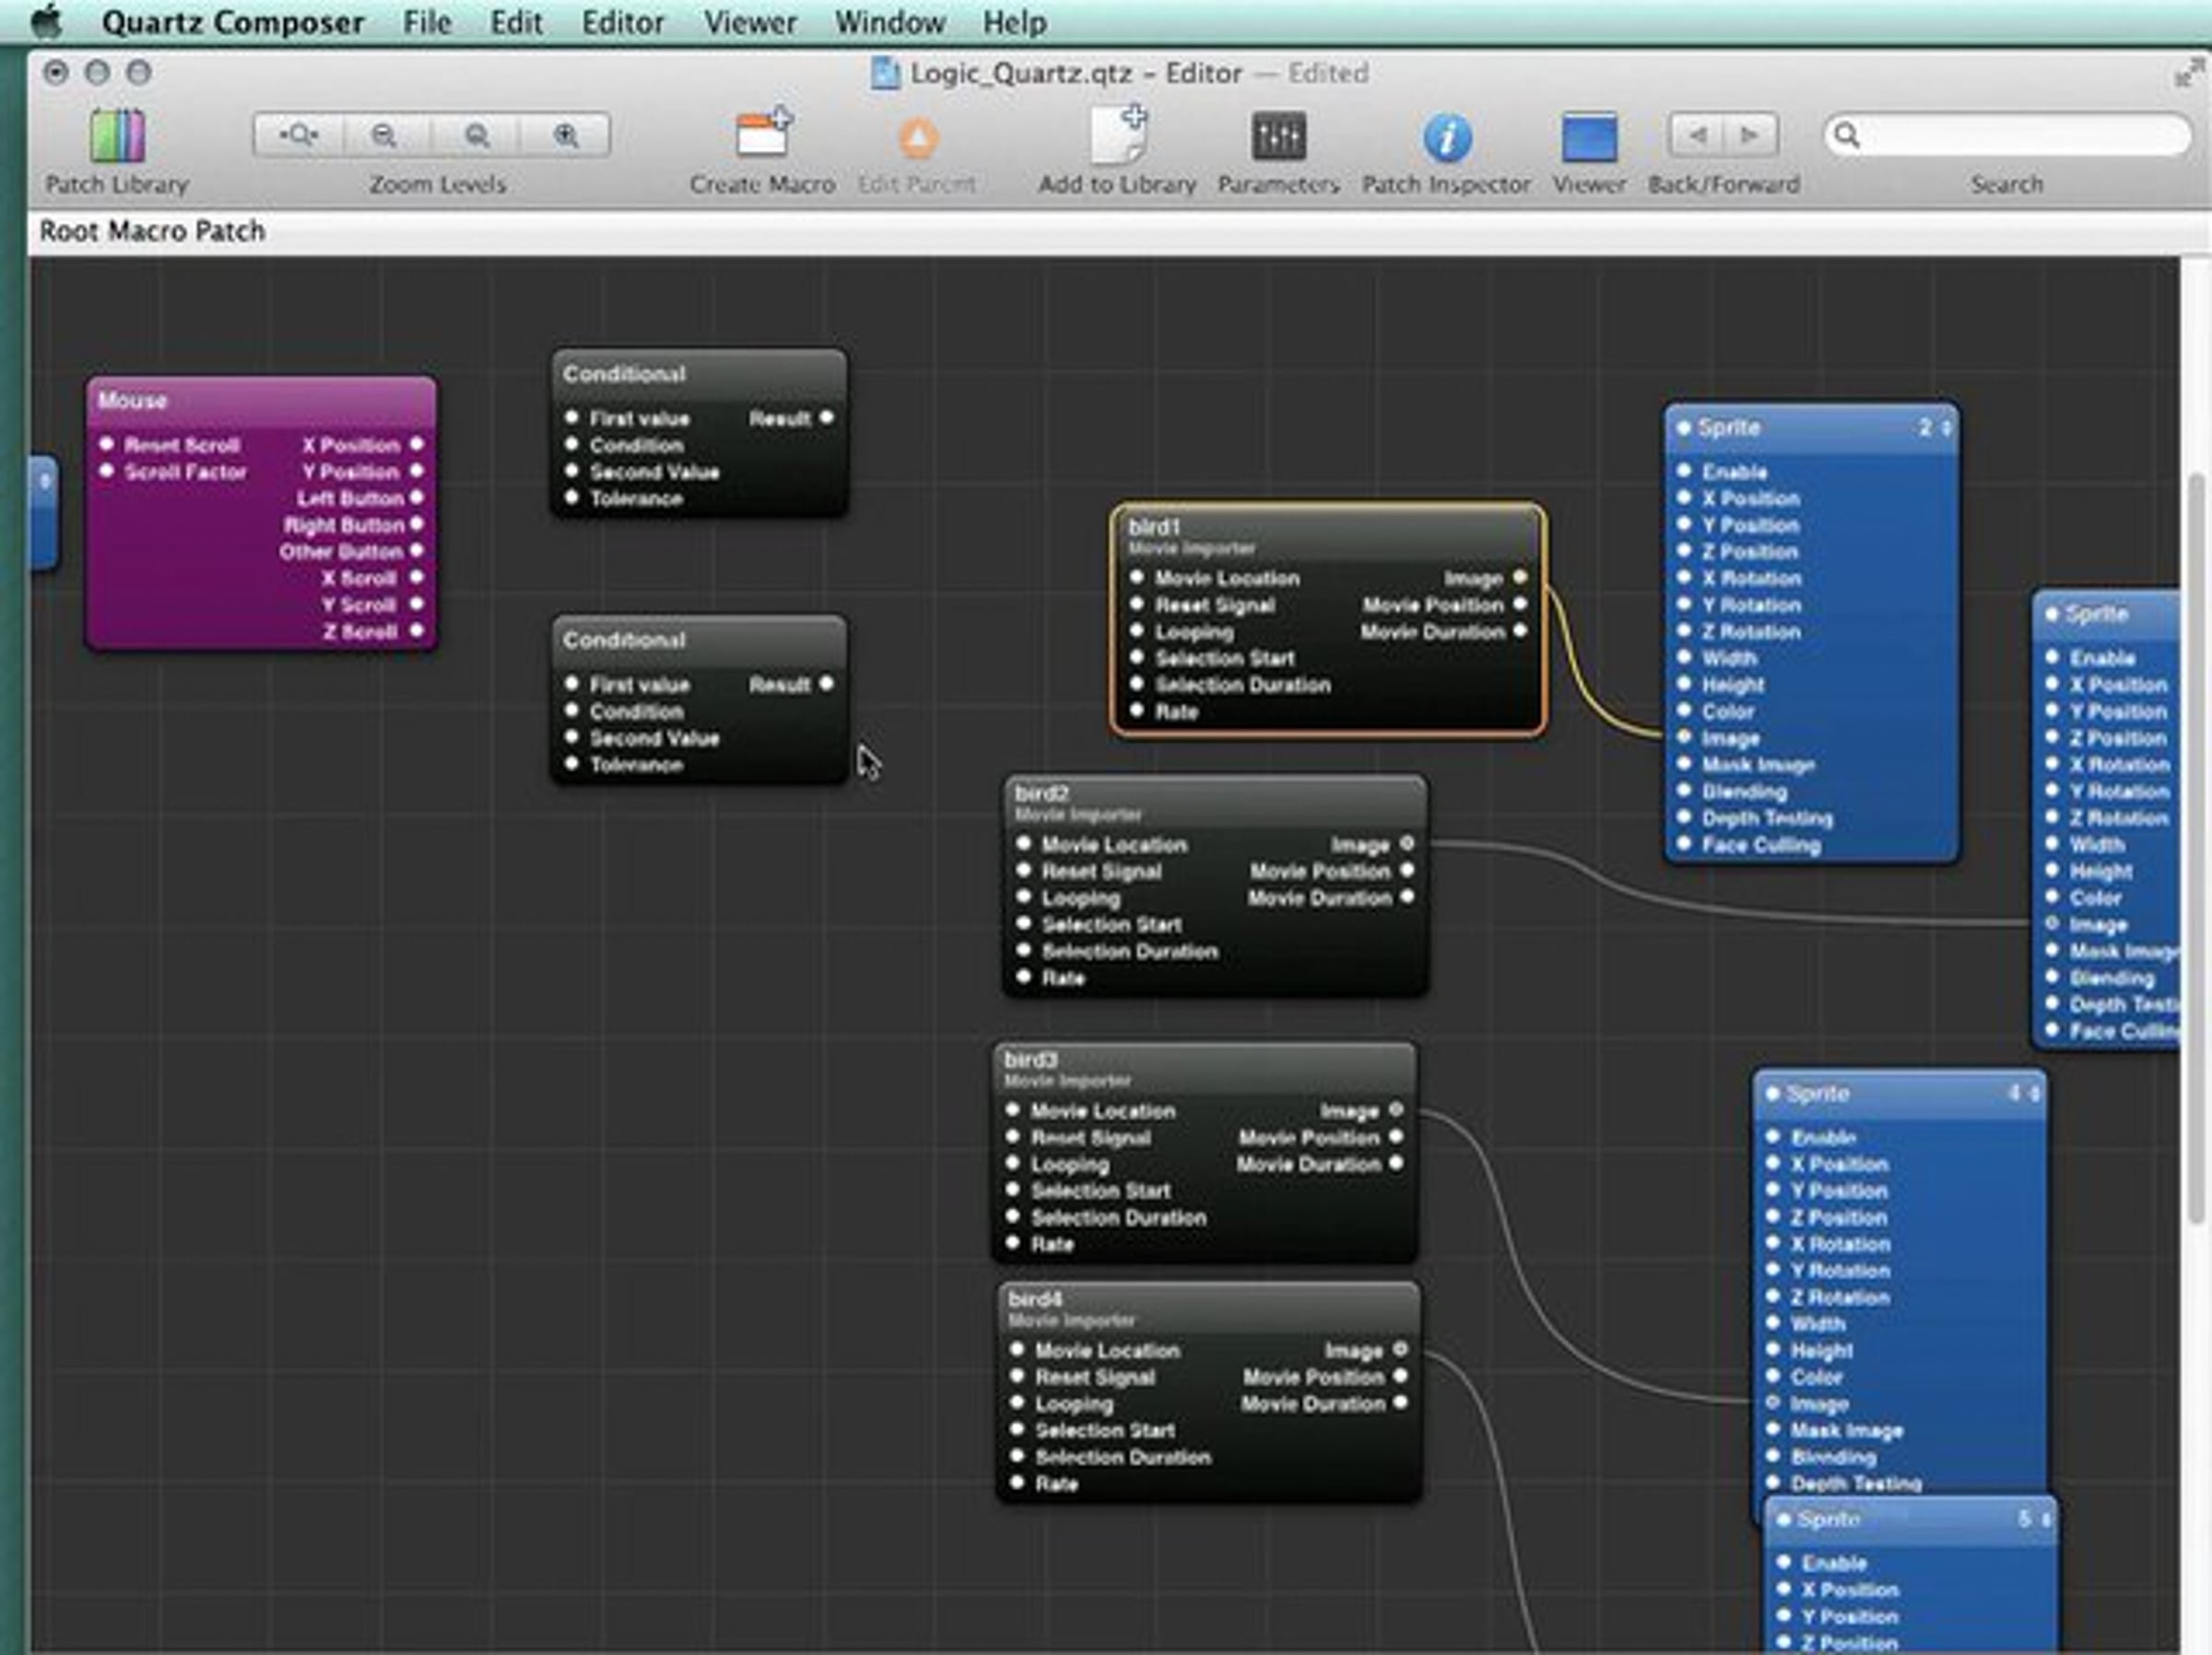Viewport: 2212px width, 1655px height.
Task: Open the Window menu
Action: [890, 22]
